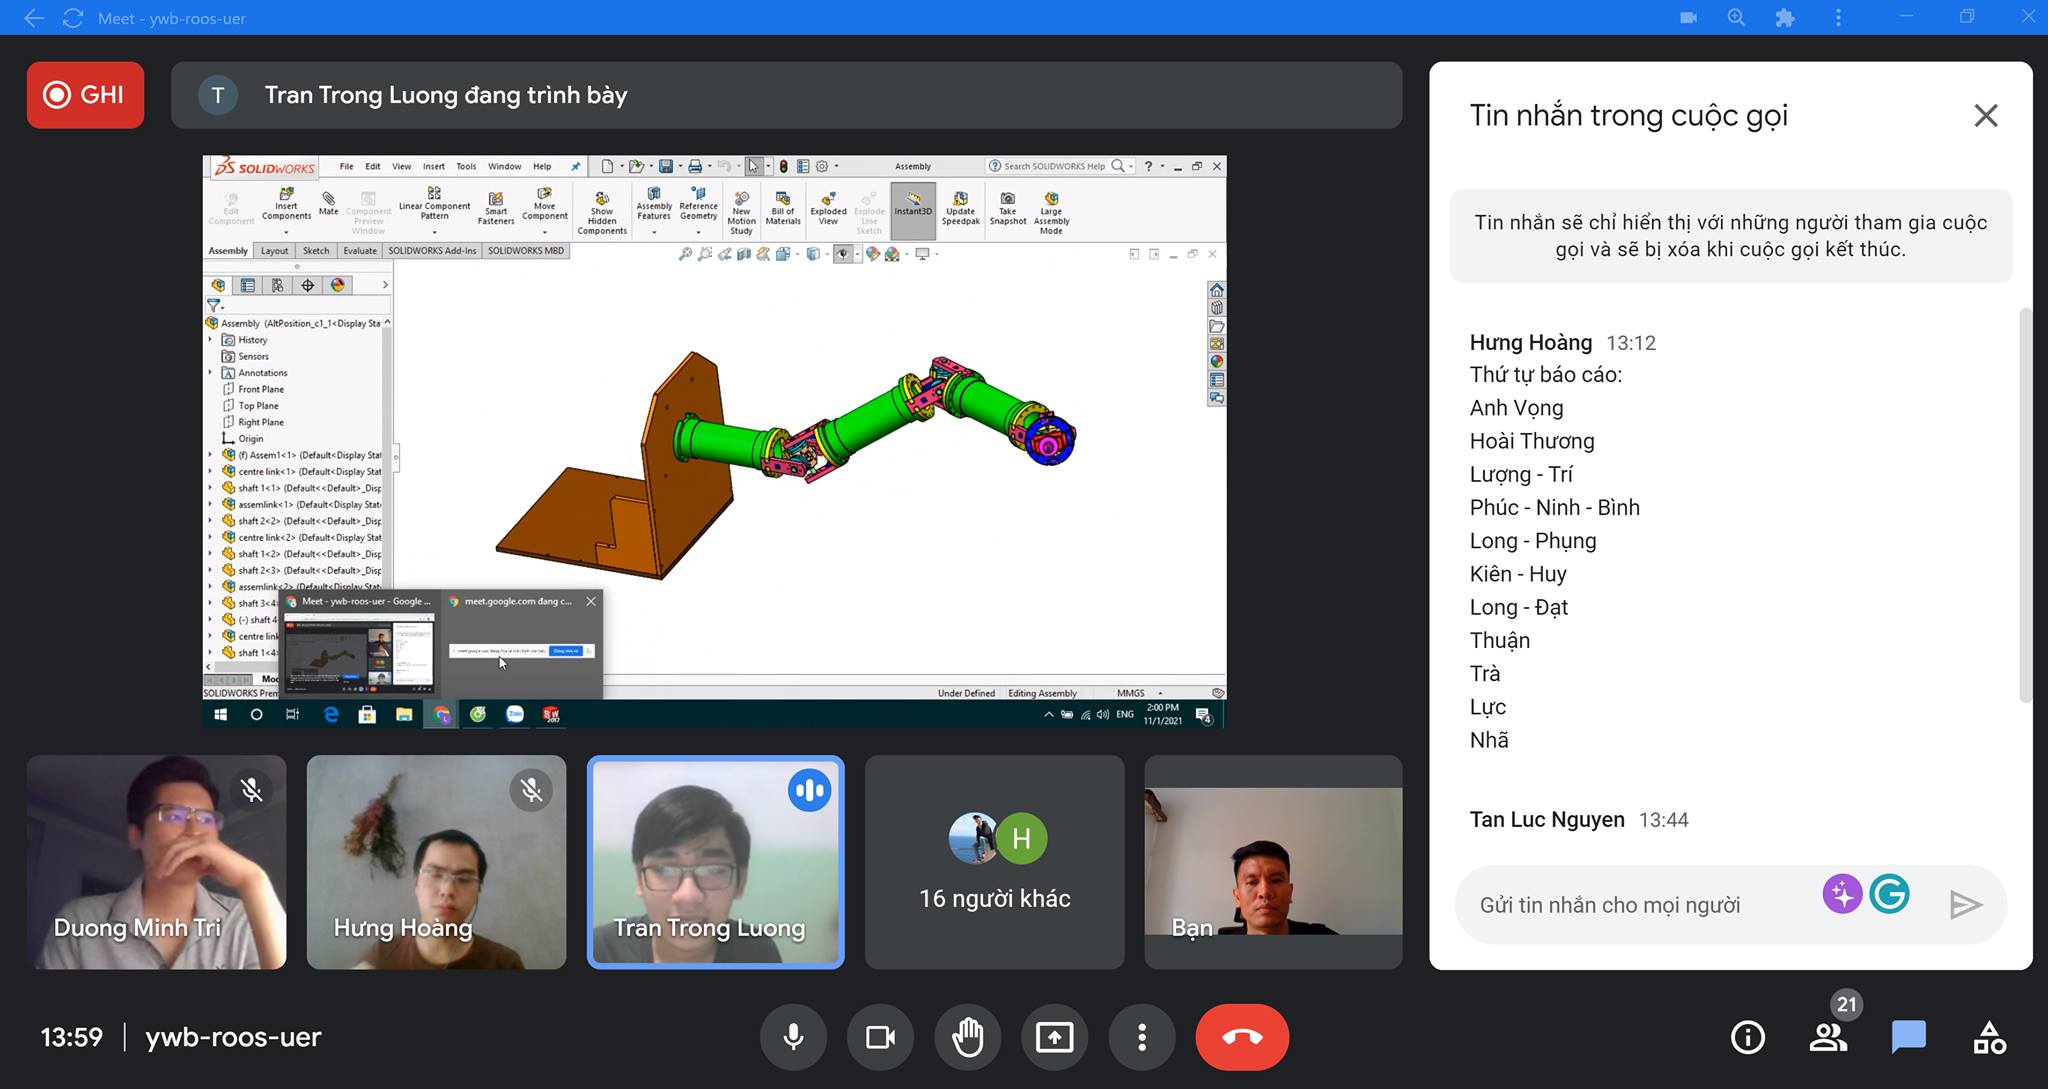The width and height of the screenshot is (2048, 1089).
Task: Show the participants list icon
Action: 1829,1037
